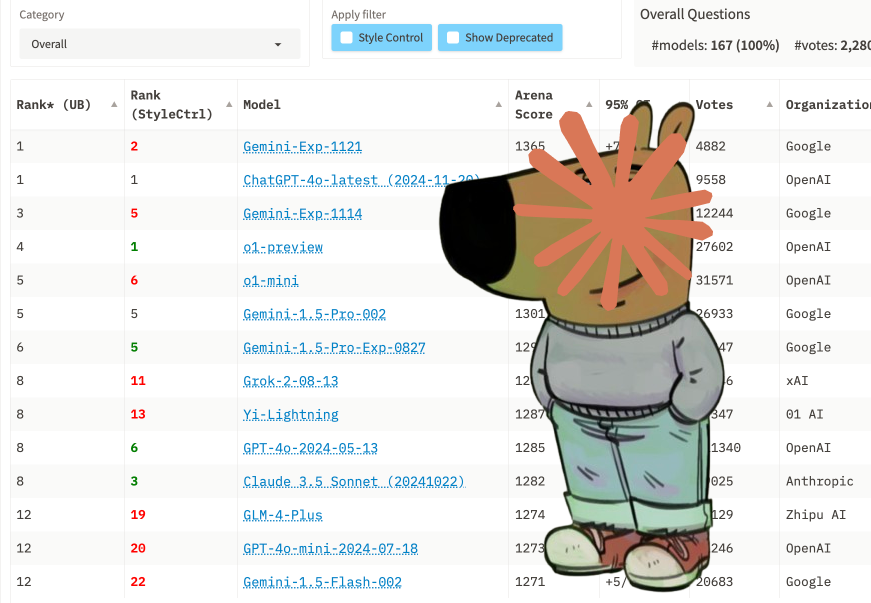Open the GPT-4o-2024-05-13 link
This screenshot has height=603, width=871.
coord(310,448)
